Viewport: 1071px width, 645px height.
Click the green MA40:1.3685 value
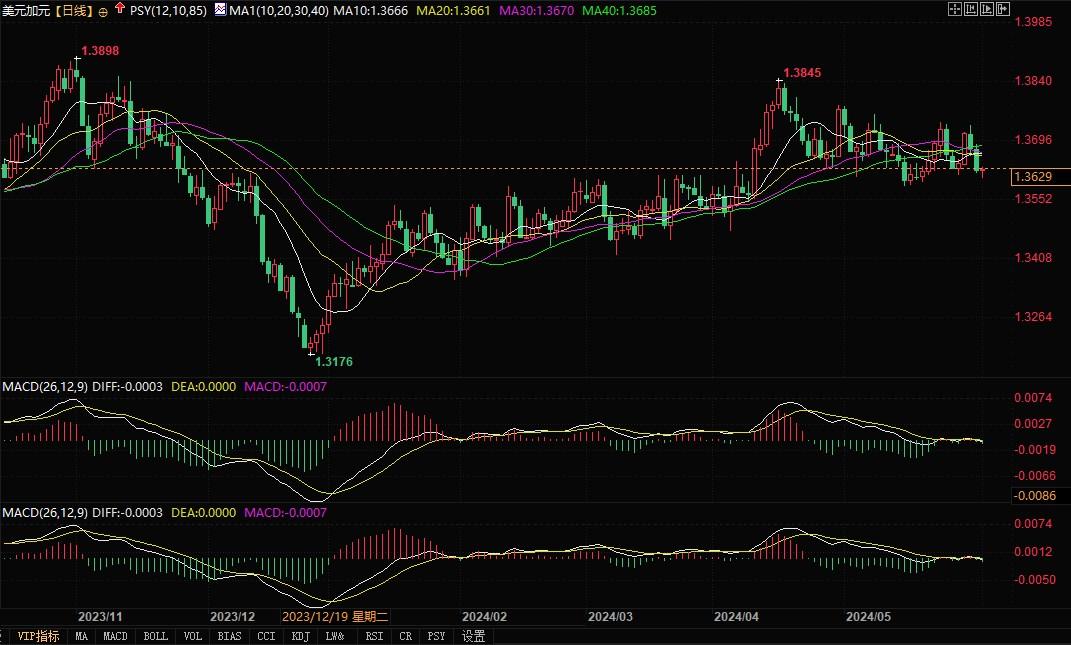click(x=620, y=11)
